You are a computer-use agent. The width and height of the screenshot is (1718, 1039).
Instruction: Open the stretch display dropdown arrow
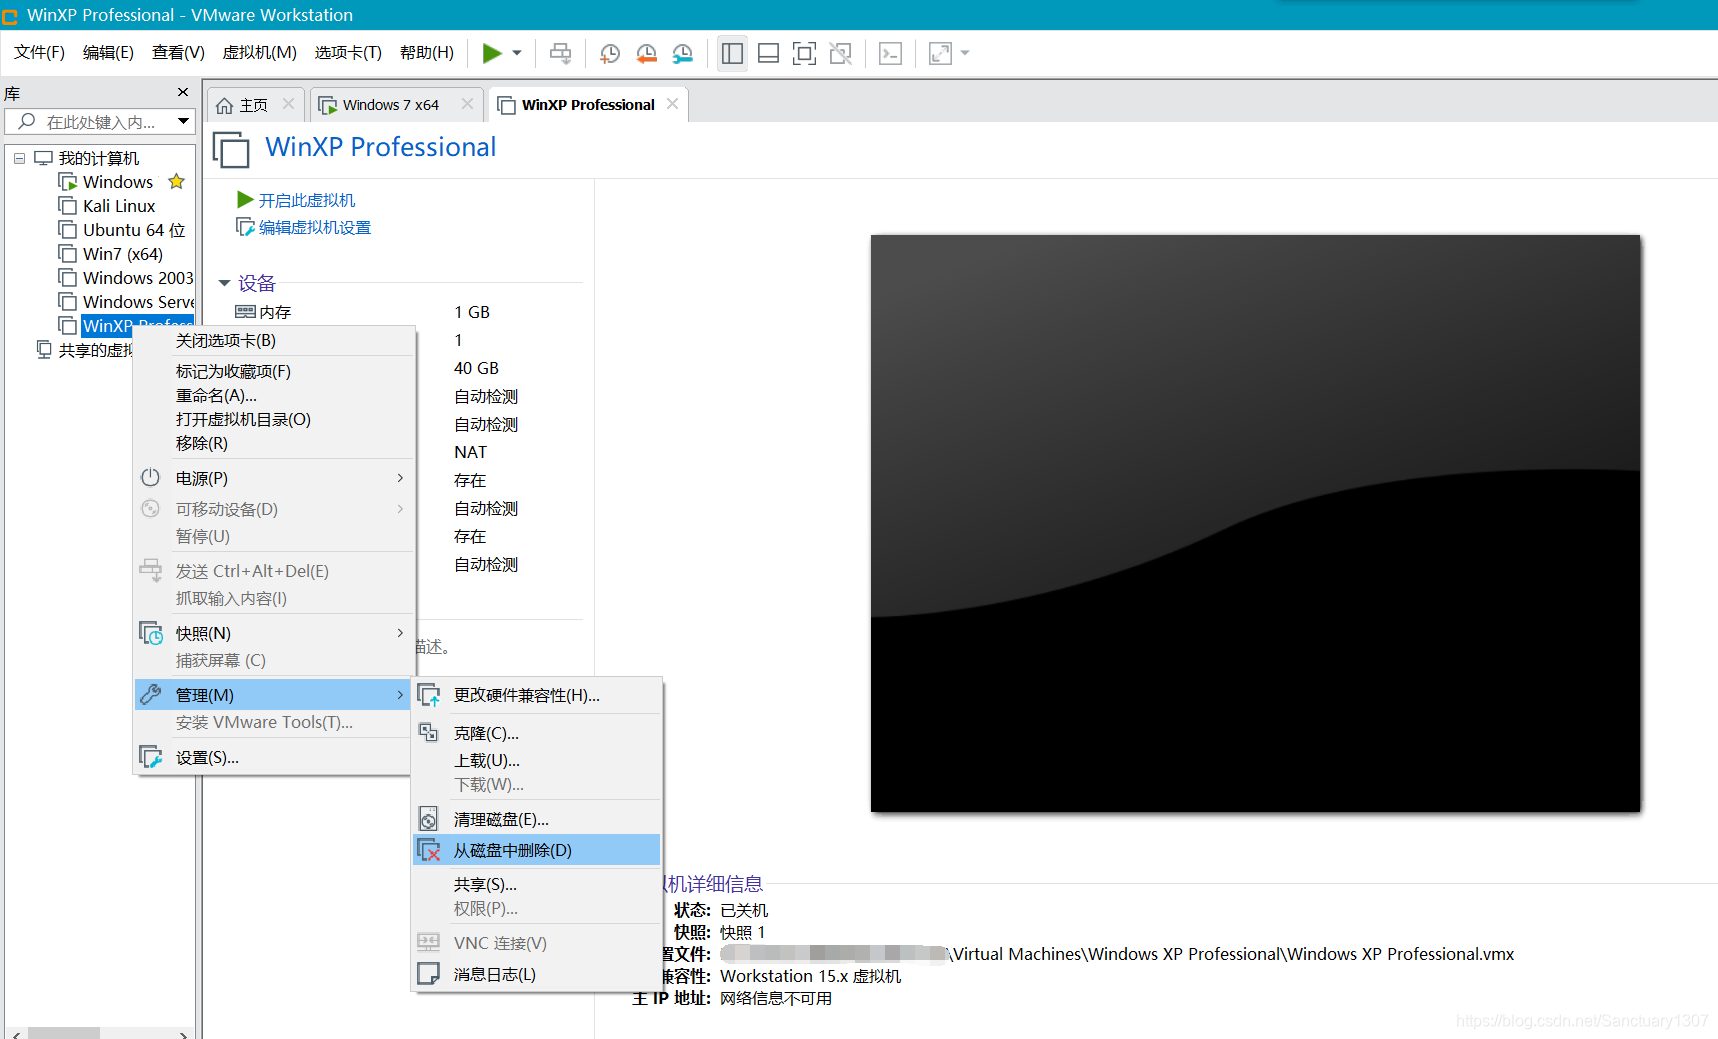965,53
